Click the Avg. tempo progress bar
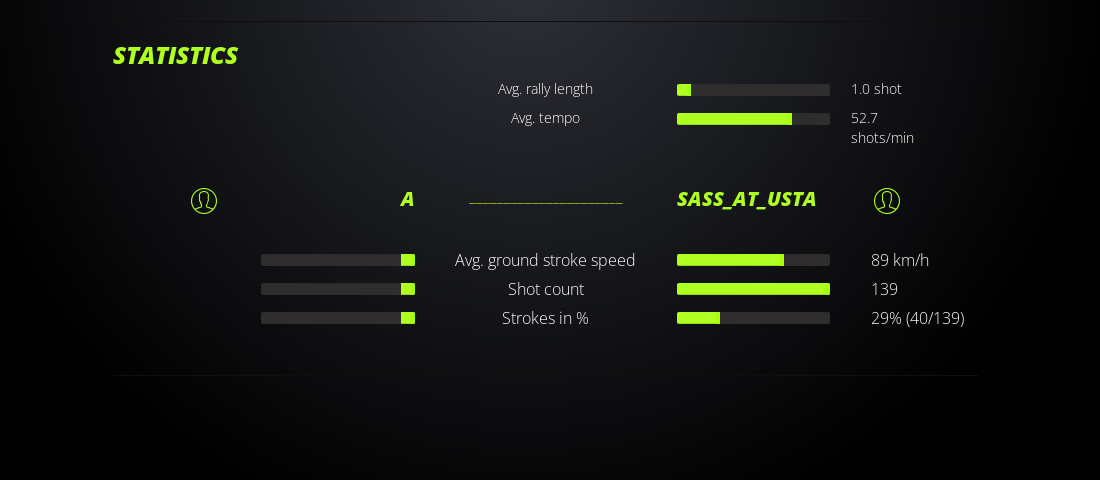 pyautogui.click(x=753, y=119)
